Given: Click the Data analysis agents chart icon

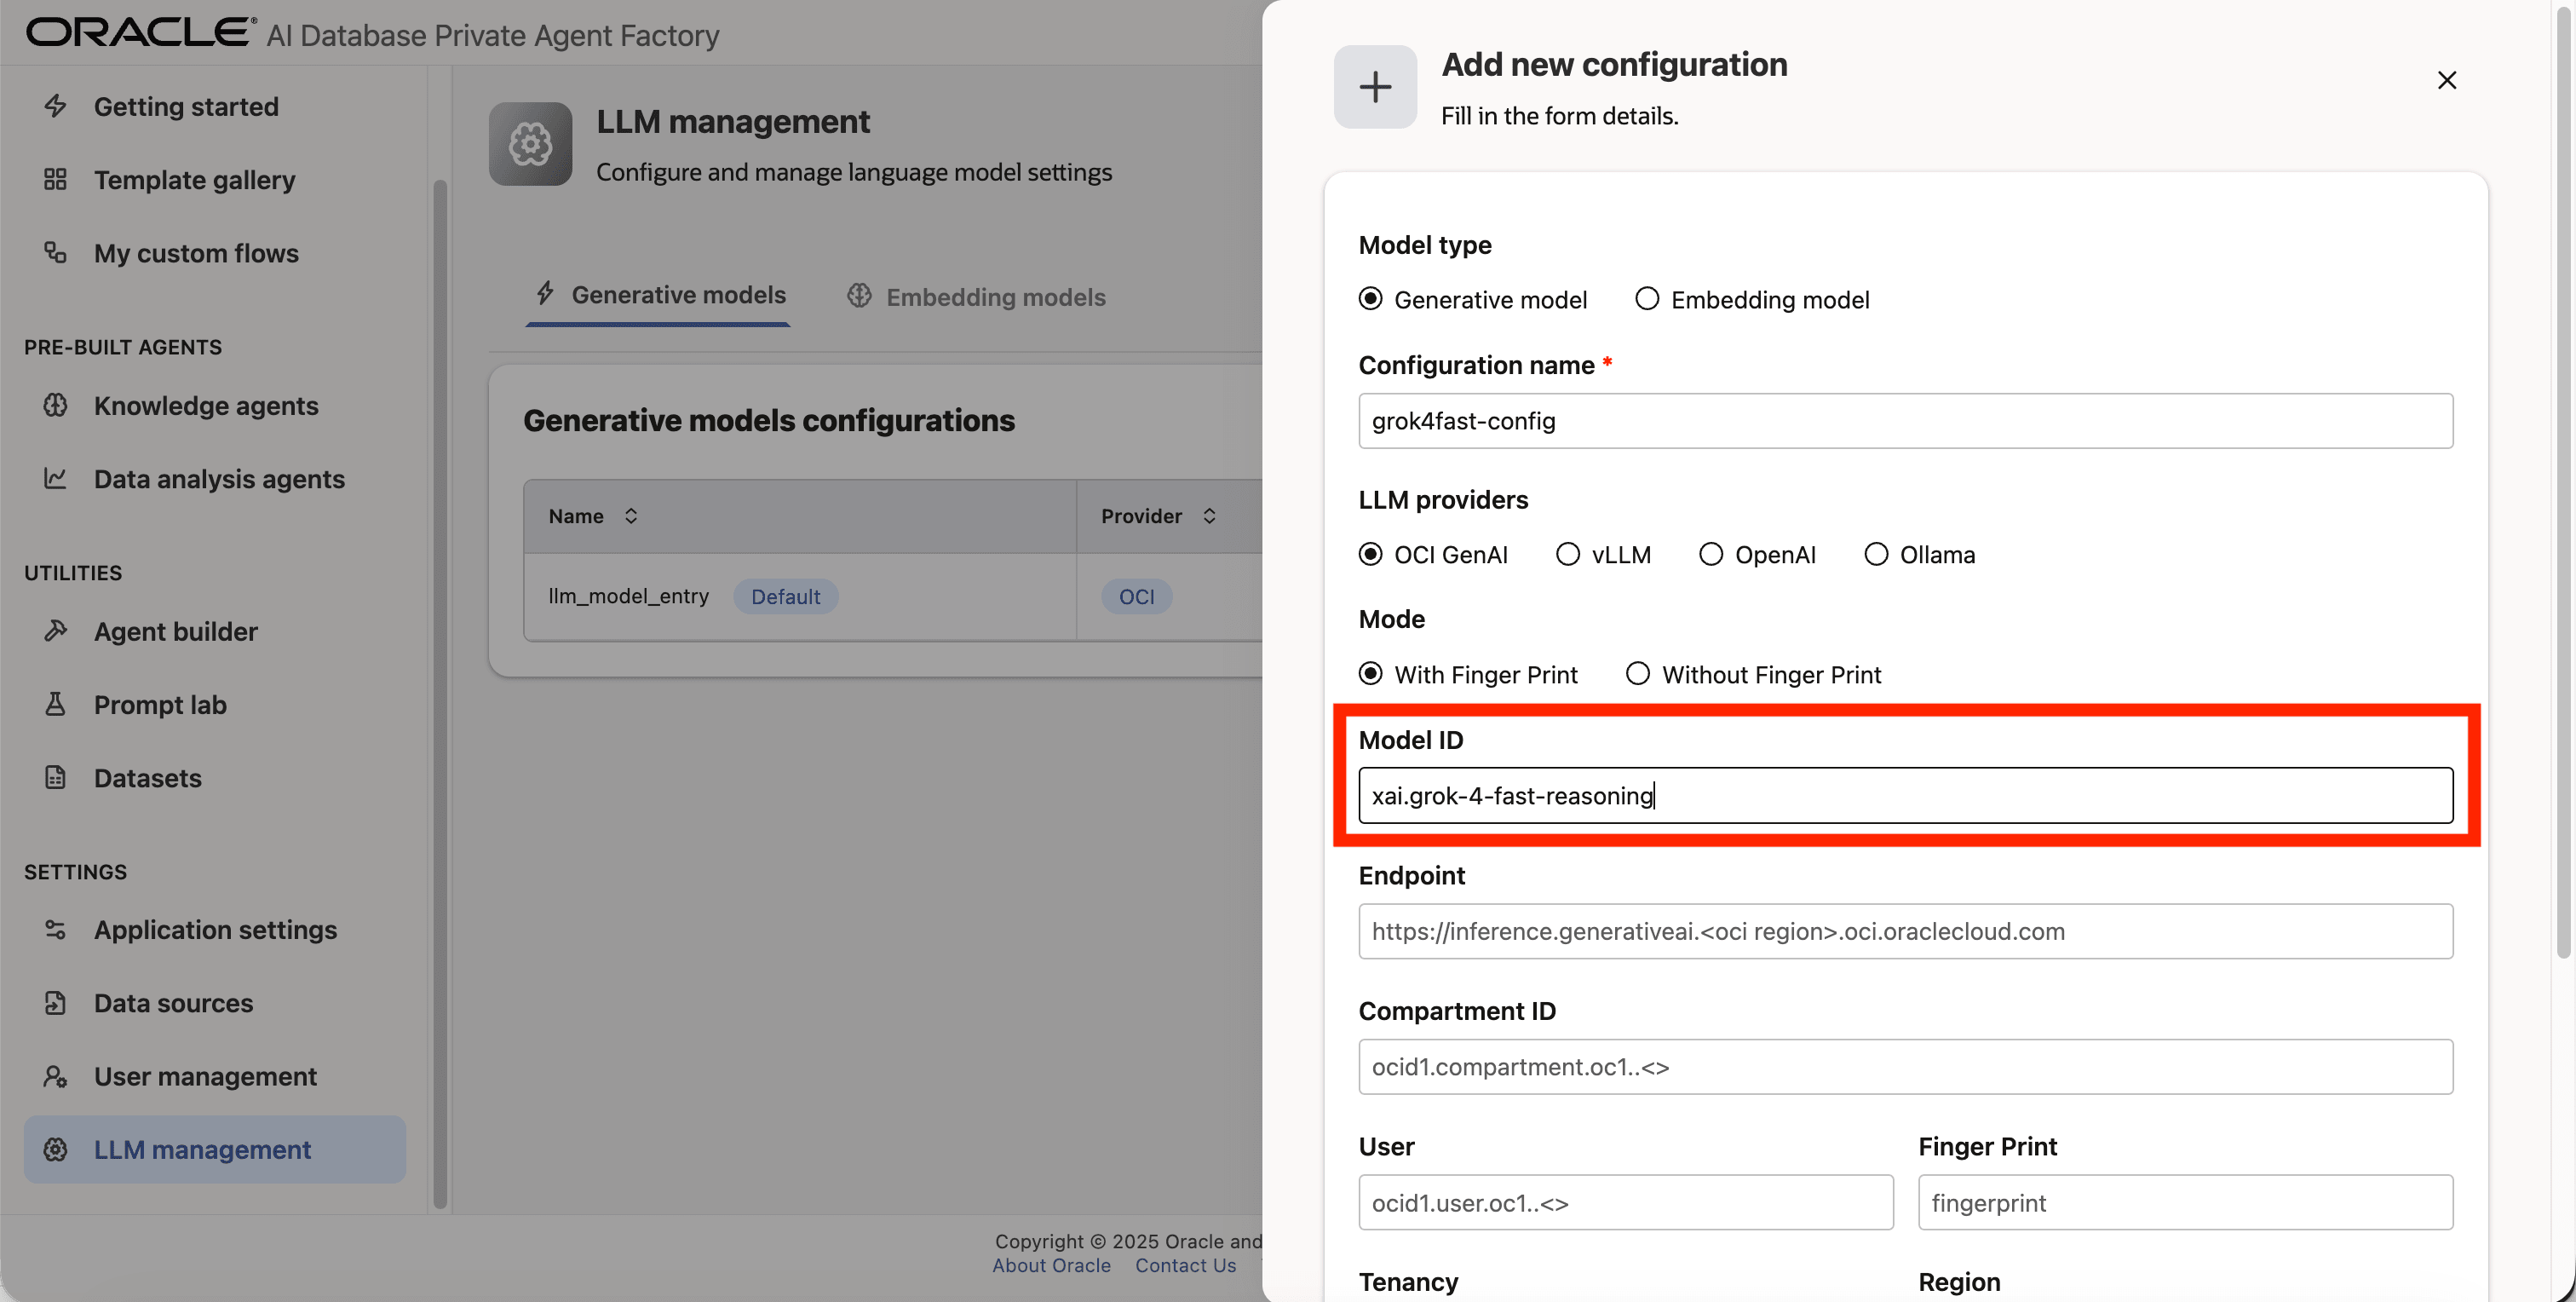Looking at the screenshot, I should [x=55, y=479].
